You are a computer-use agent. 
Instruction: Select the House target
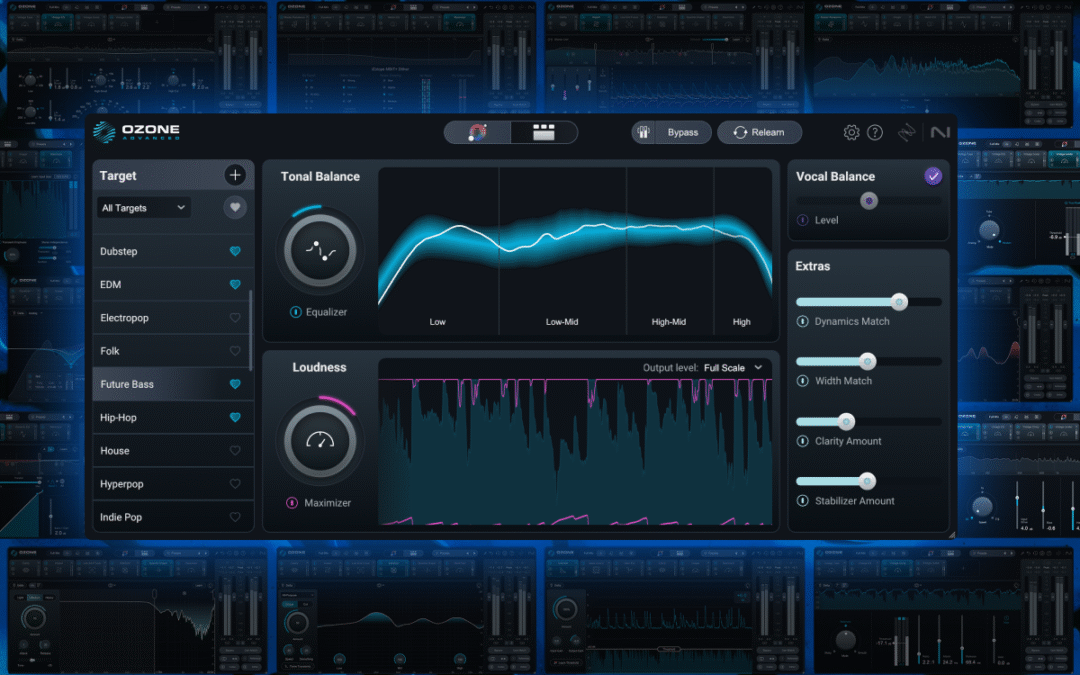tap(173, 450)
